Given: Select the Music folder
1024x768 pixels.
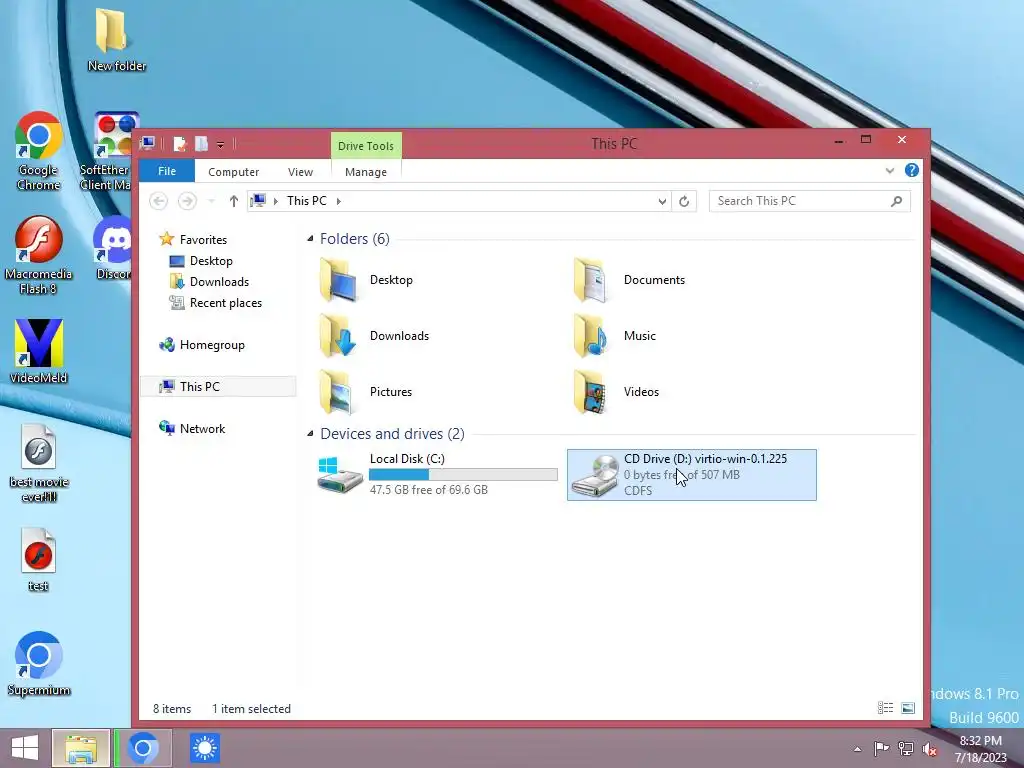Looking at the screenshot, I should (x=614, y=336).
